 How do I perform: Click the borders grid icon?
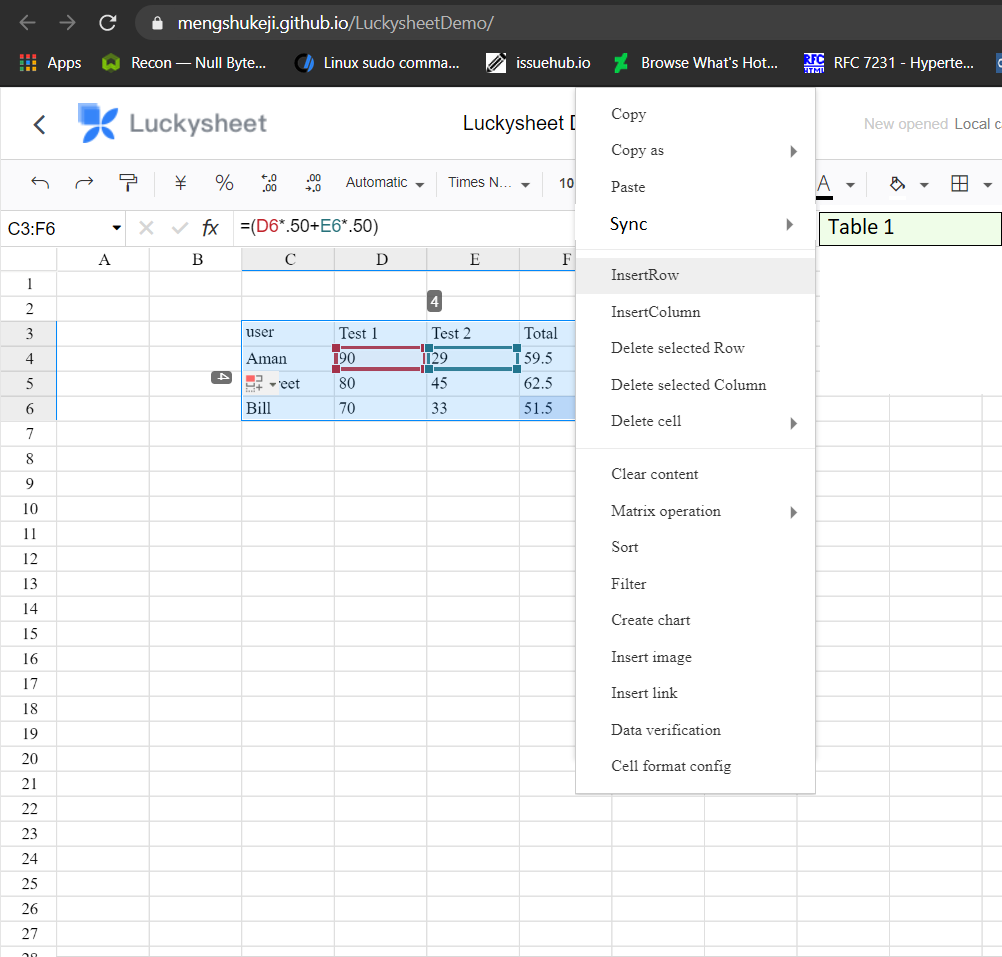961,184
